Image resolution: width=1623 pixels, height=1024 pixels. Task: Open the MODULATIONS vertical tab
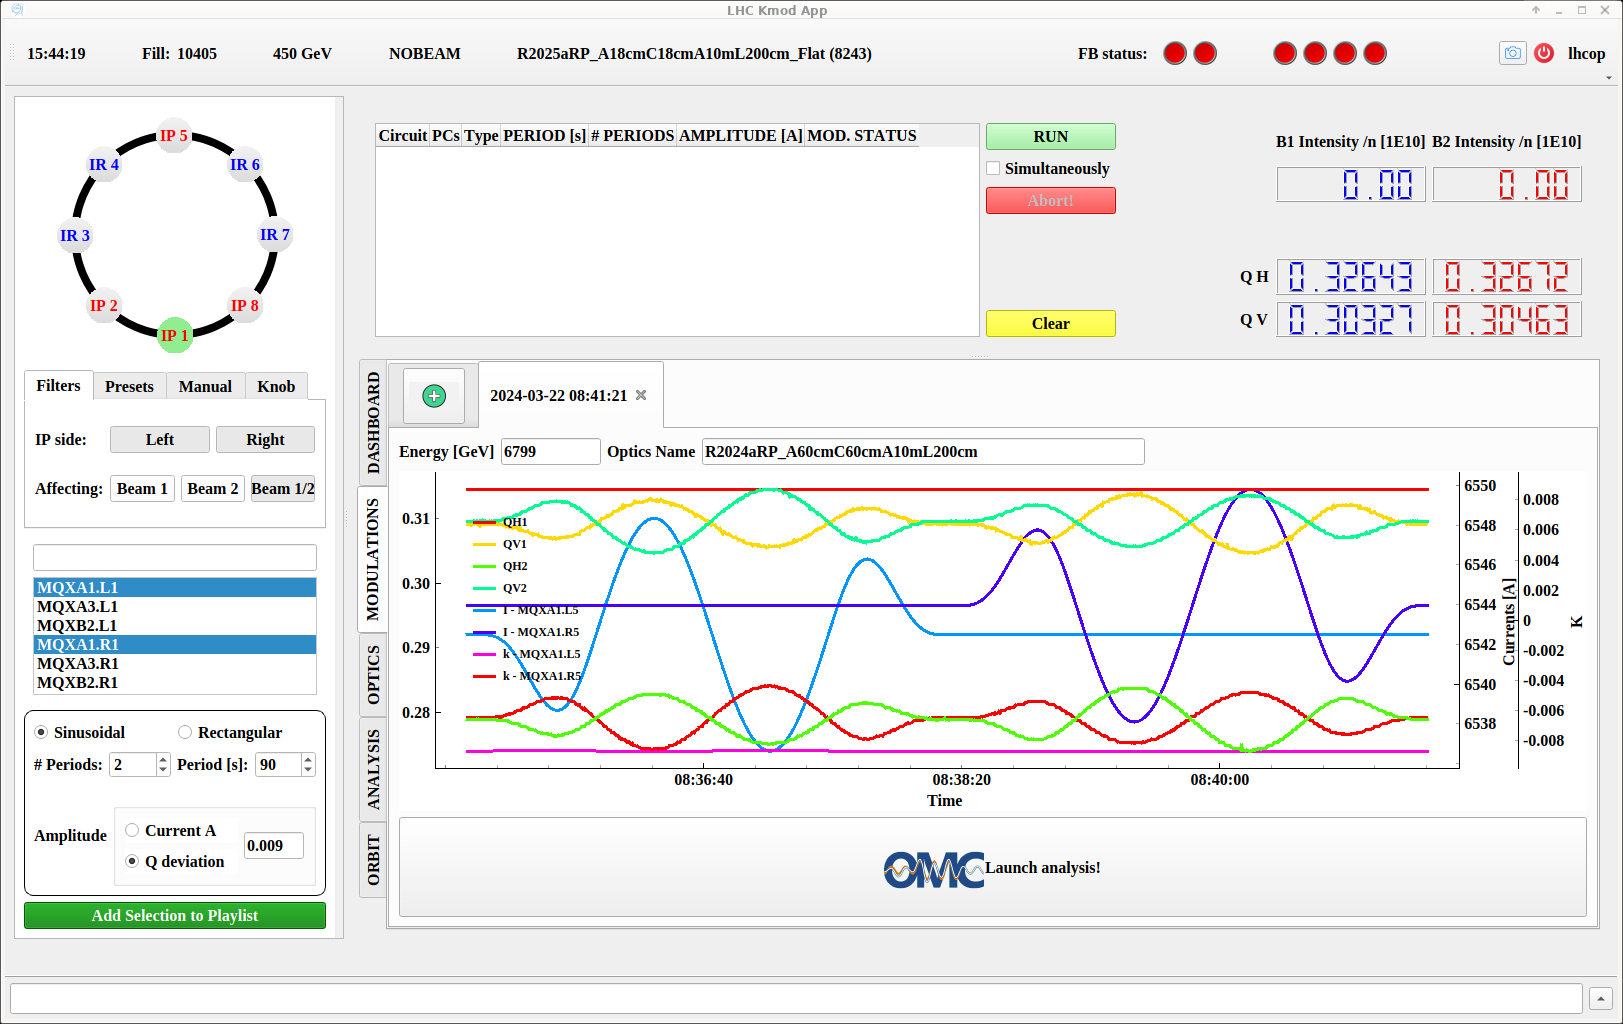373,559
